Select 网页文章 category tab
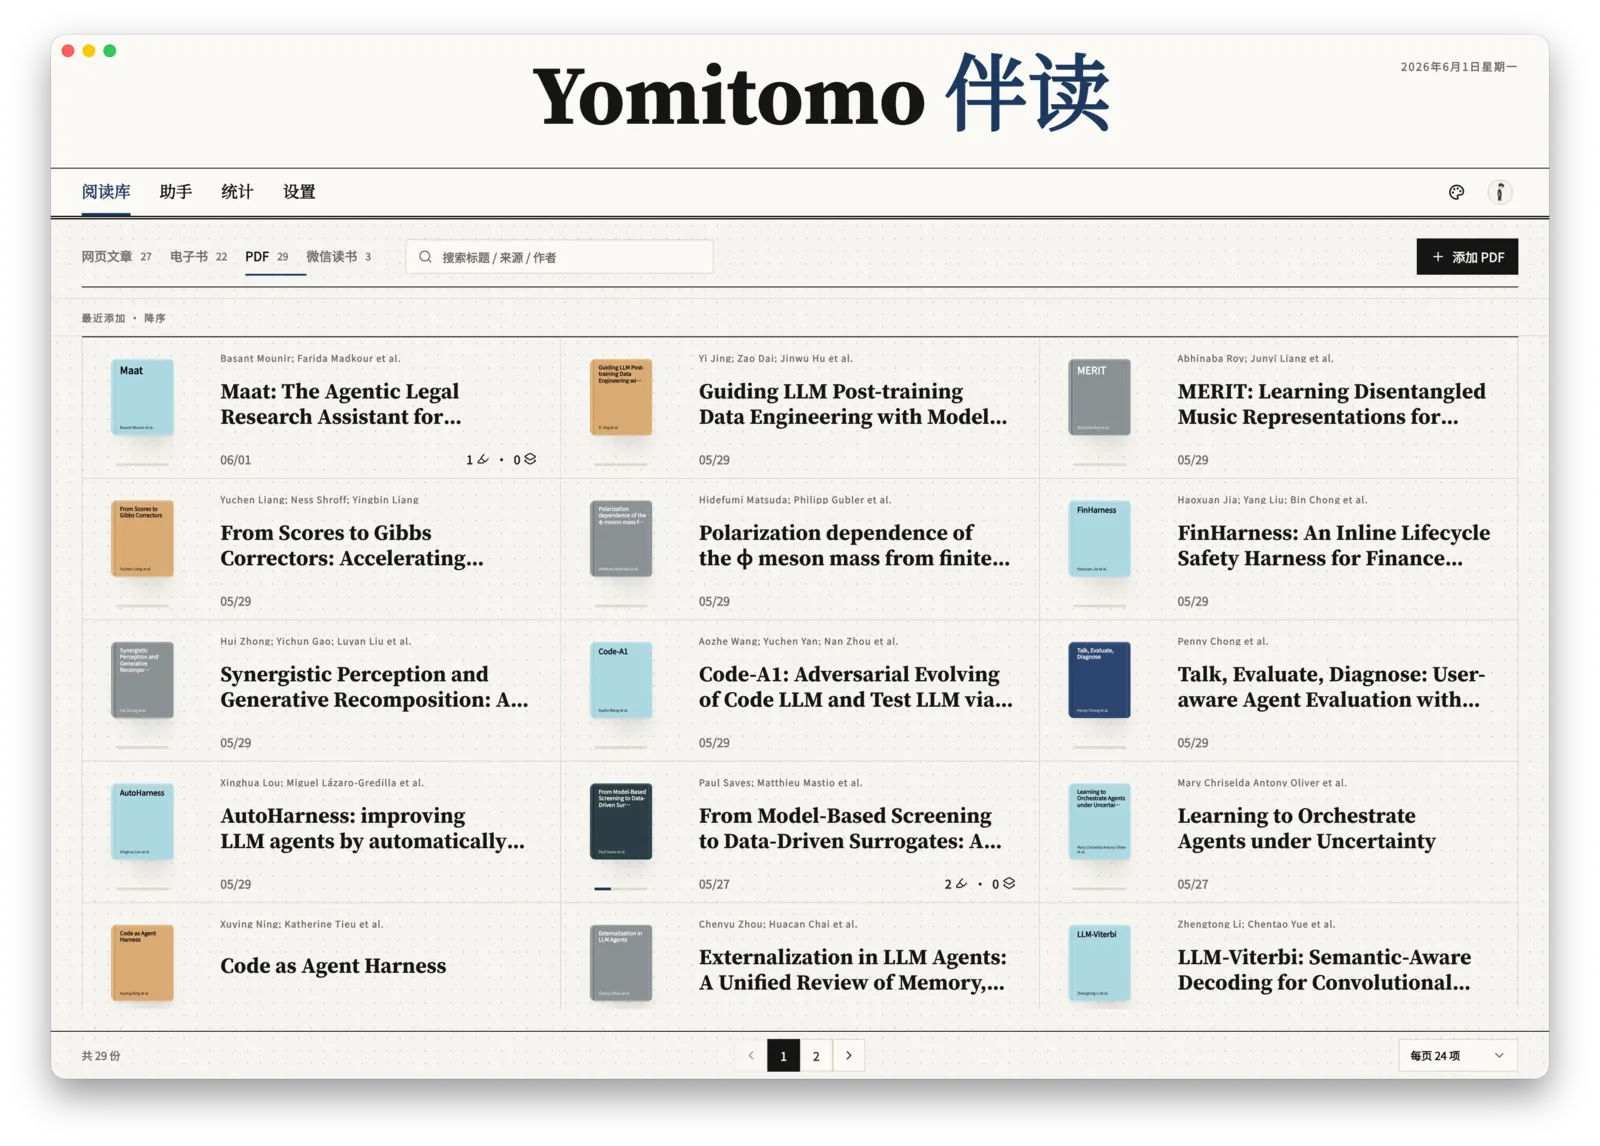The height and width of the screenshot is (1146, 1600). pyautogui.click(x=116, y=257)
